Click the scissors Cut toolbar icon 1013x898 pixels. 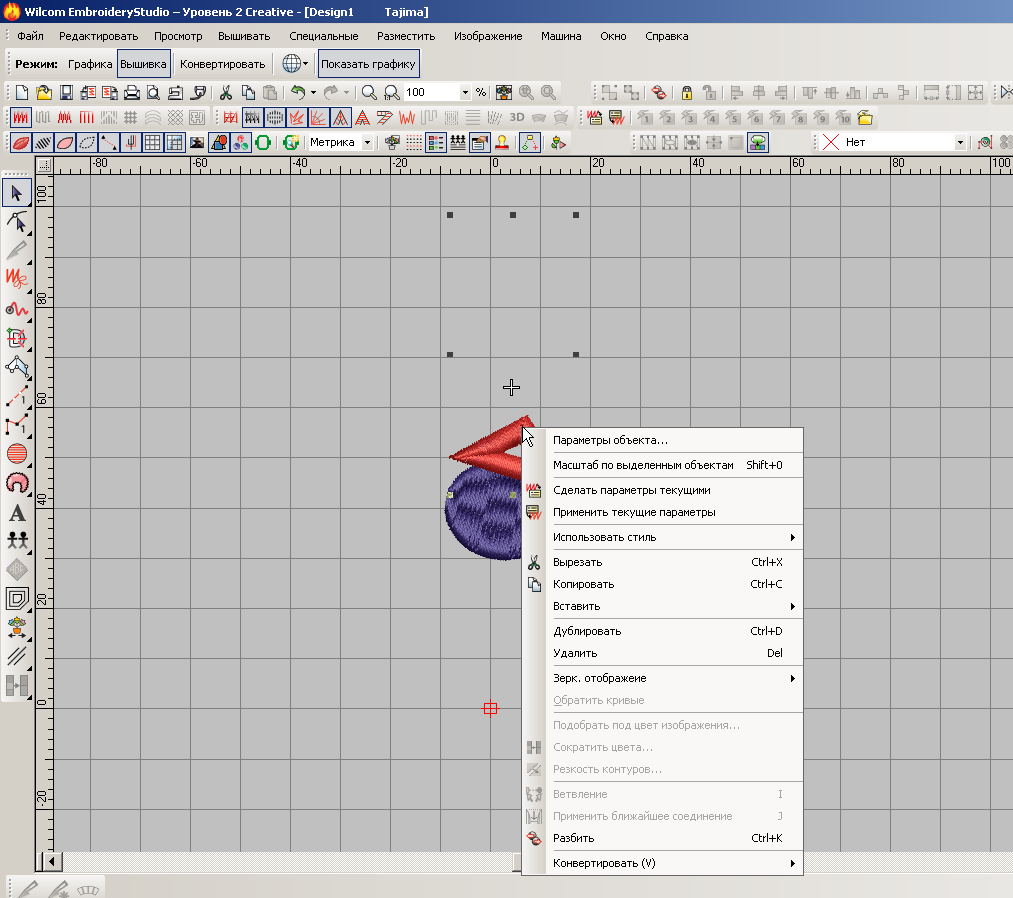tap(226, 92)
